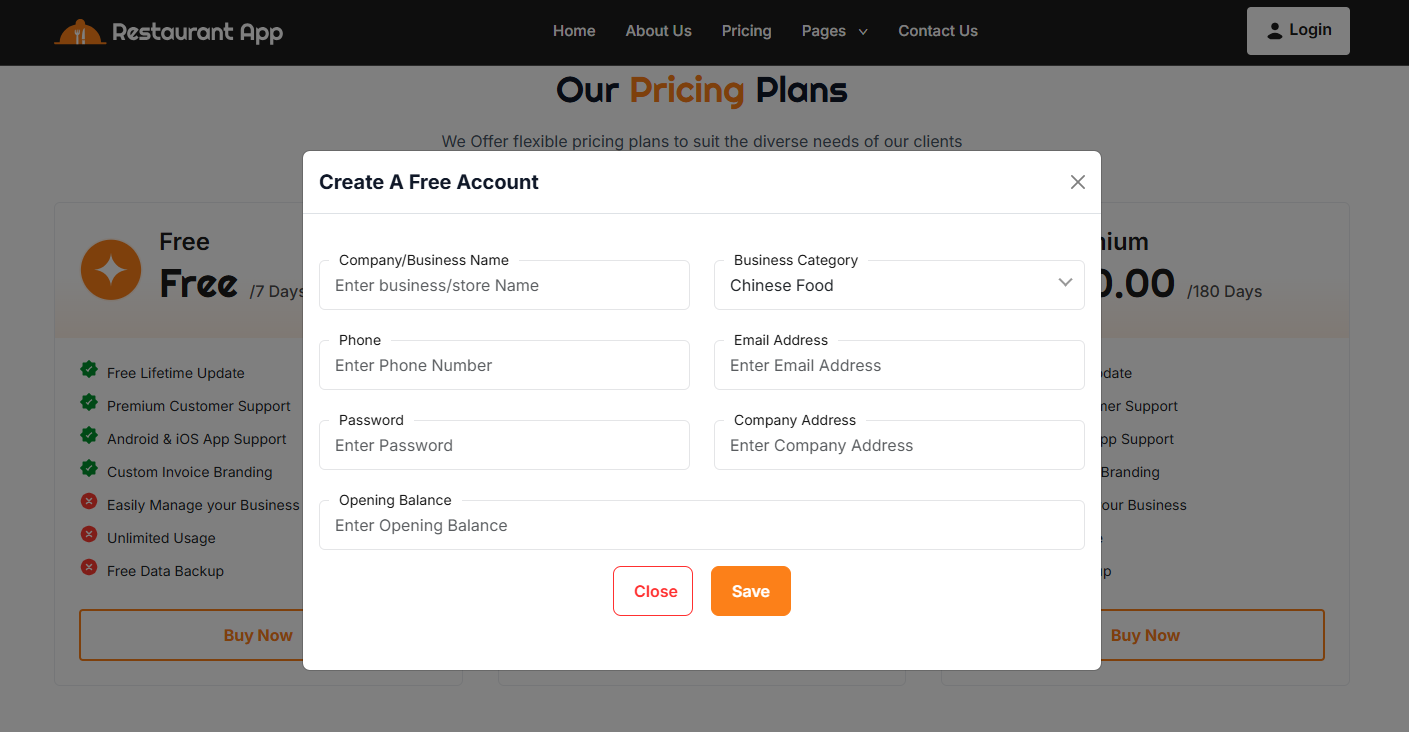The height and width of the screenshot is (732, 1409).
Task: Expand the Pages menu in the navbar
Action: (834, 31)
